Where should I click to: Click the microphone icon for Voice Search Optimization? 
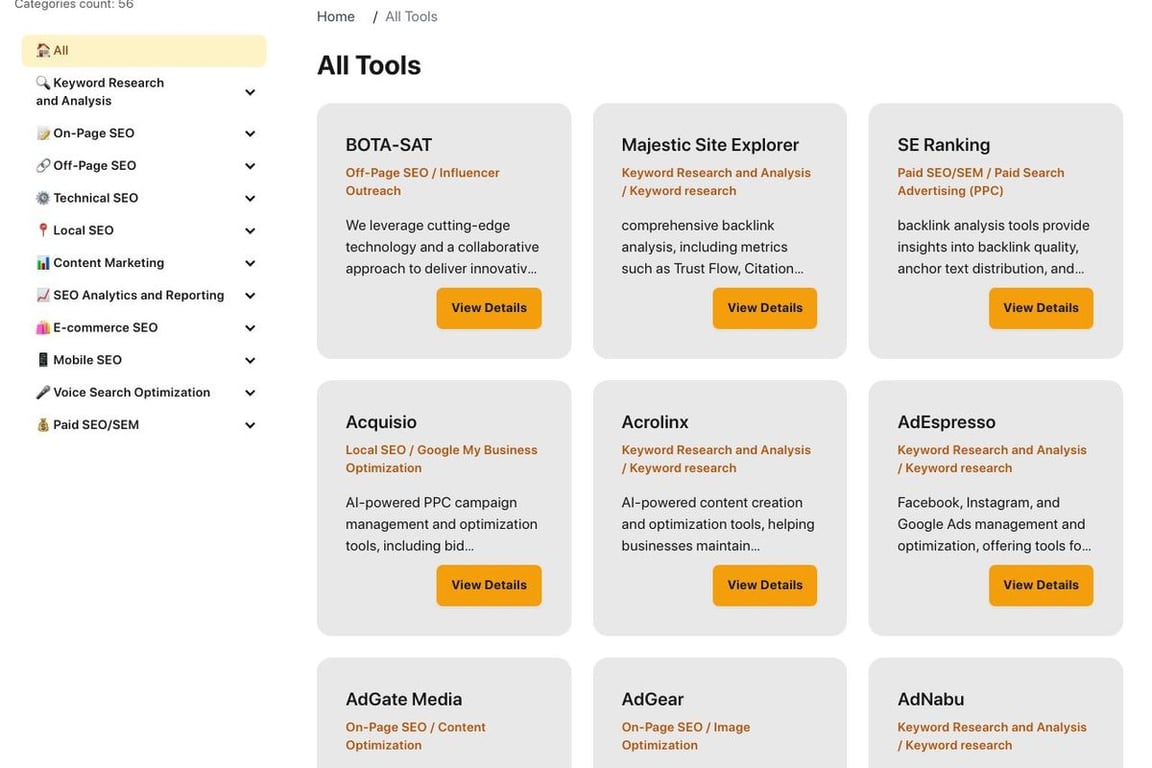point(43,392)
